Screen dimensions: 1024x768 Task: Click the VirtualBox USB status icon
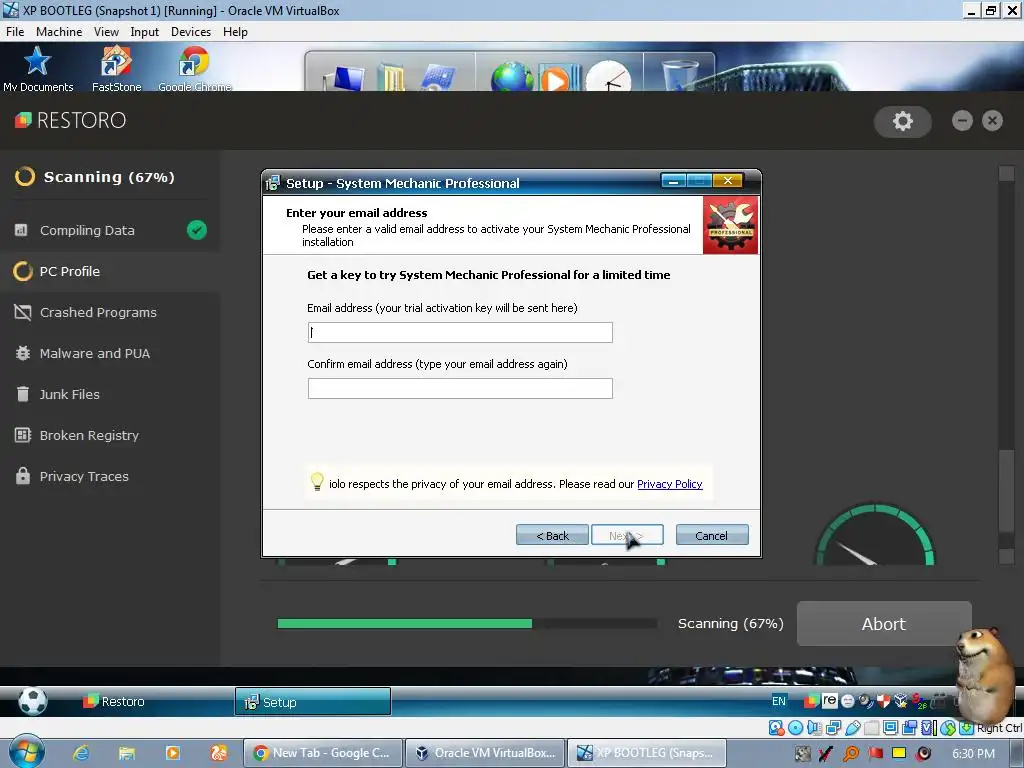tap(852, 728)
